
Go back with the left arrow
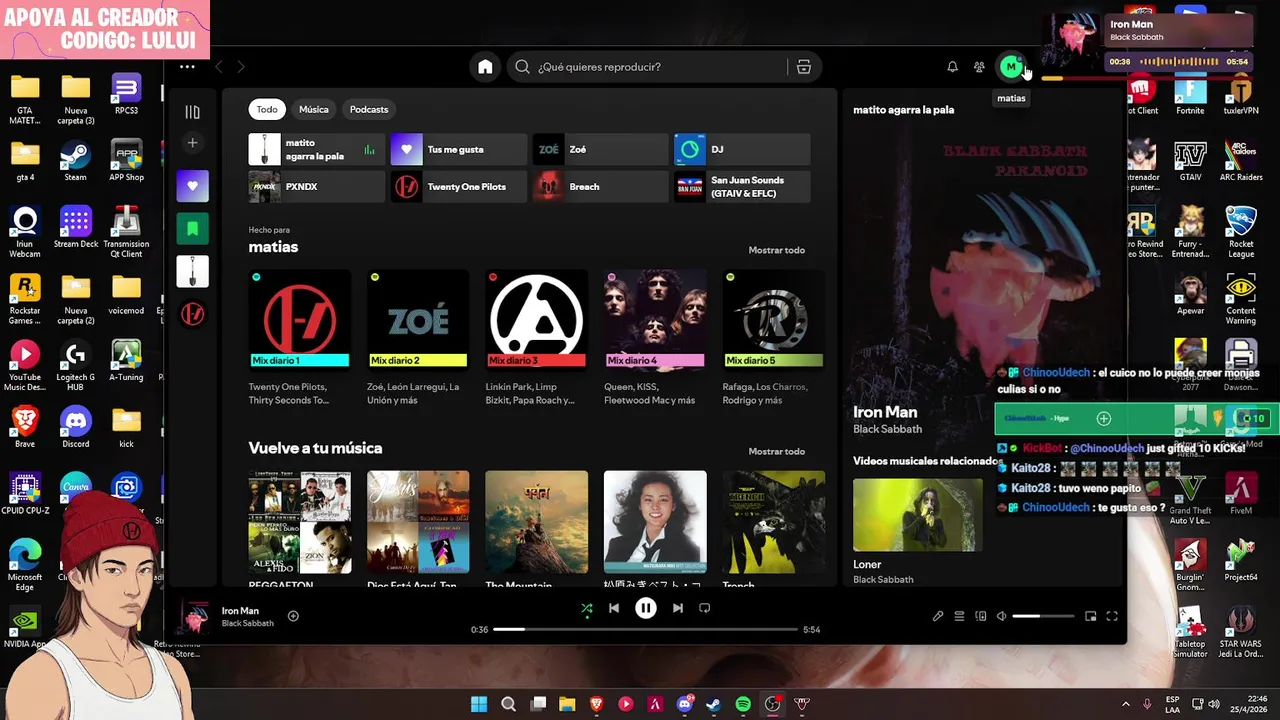219,67
